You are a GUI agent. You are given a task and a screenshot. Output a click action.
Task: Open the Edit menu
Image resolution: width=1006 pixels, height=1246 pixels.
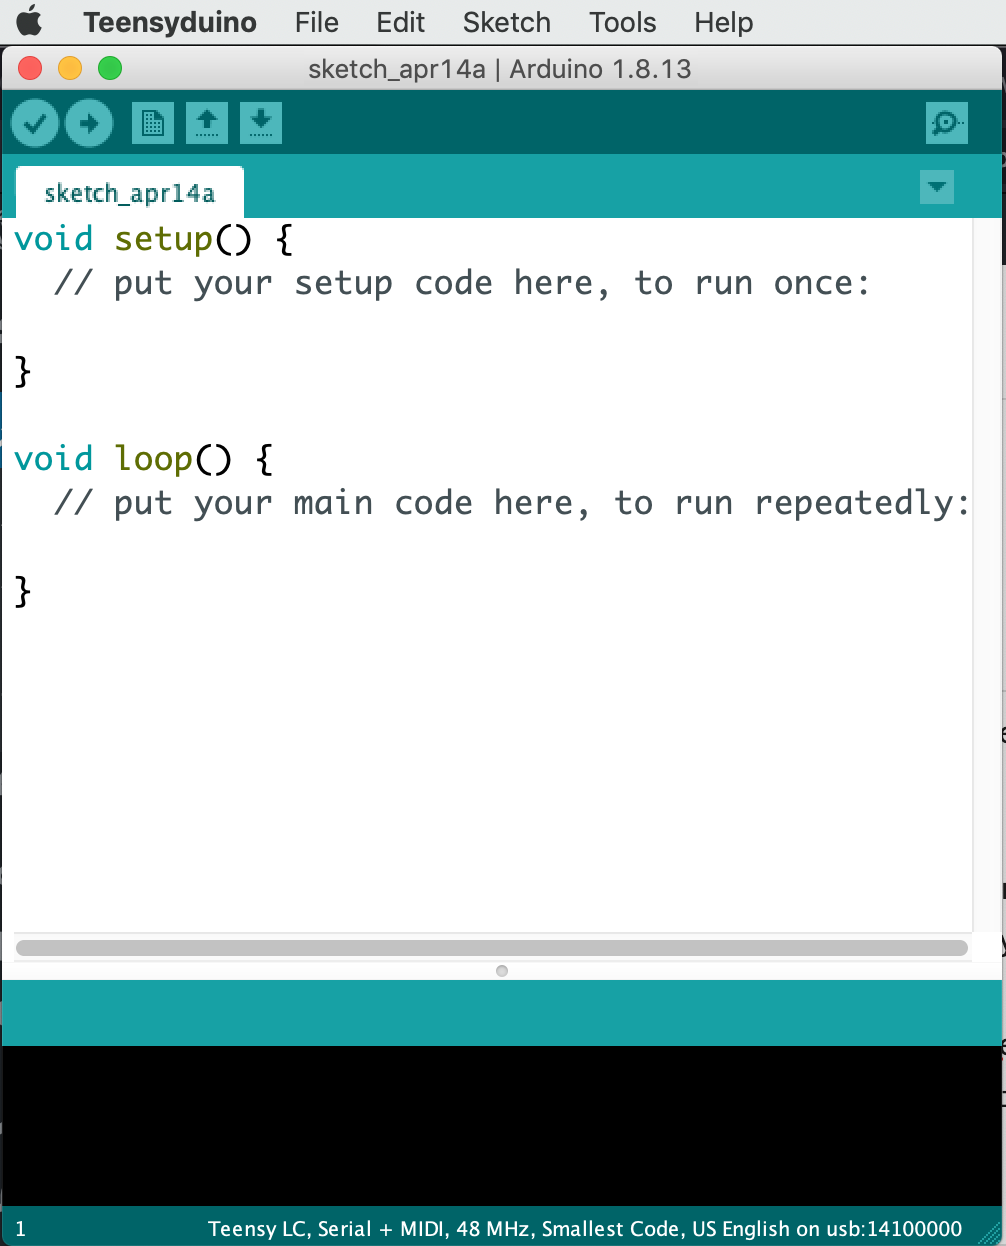click(401, 22)
